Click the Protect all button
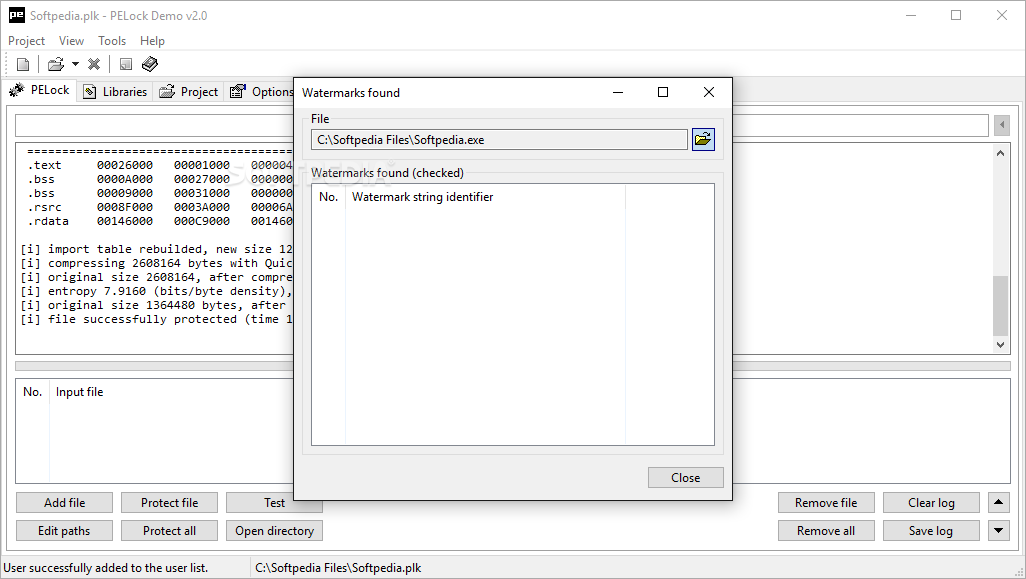The image size is (1026, 579). (169, 531)
